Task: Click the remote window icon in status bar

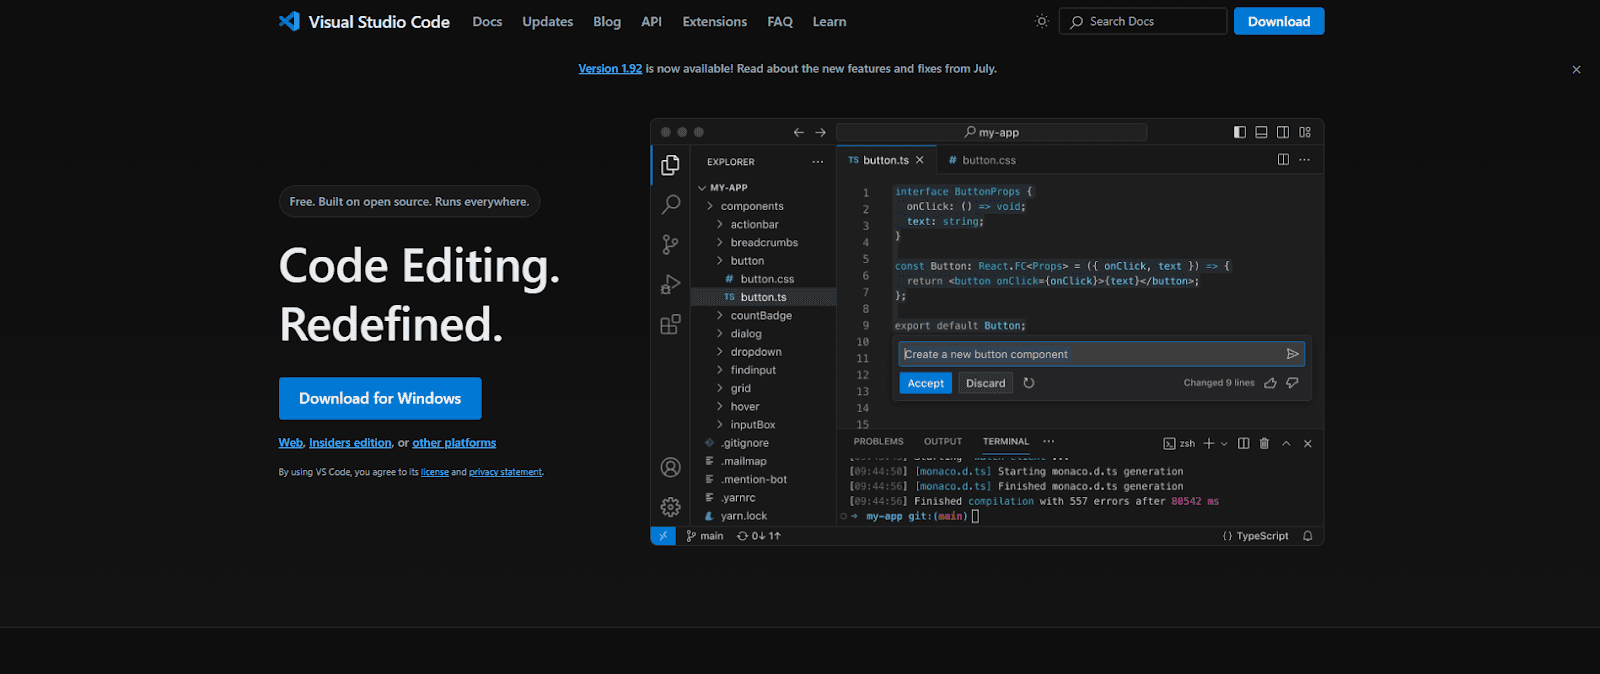Action: click(662, 536)
